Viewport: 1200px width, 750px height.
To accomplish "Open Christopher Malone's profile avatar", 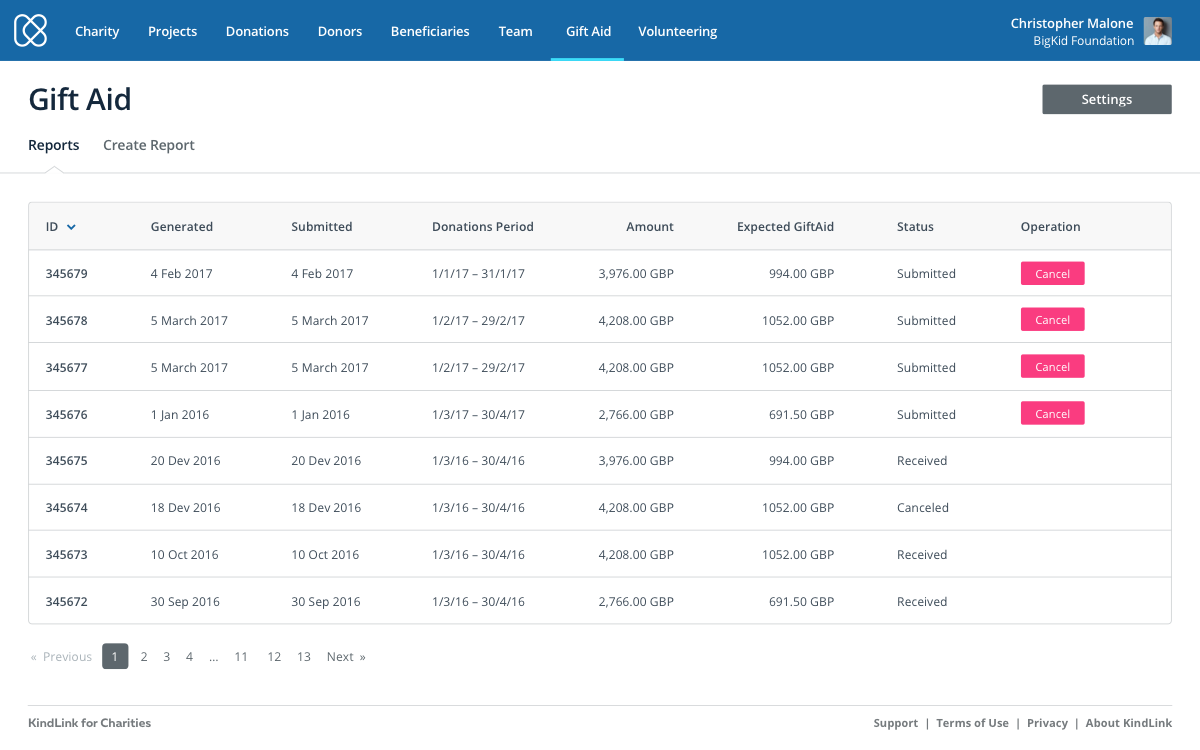I will tap(1157, 31).
